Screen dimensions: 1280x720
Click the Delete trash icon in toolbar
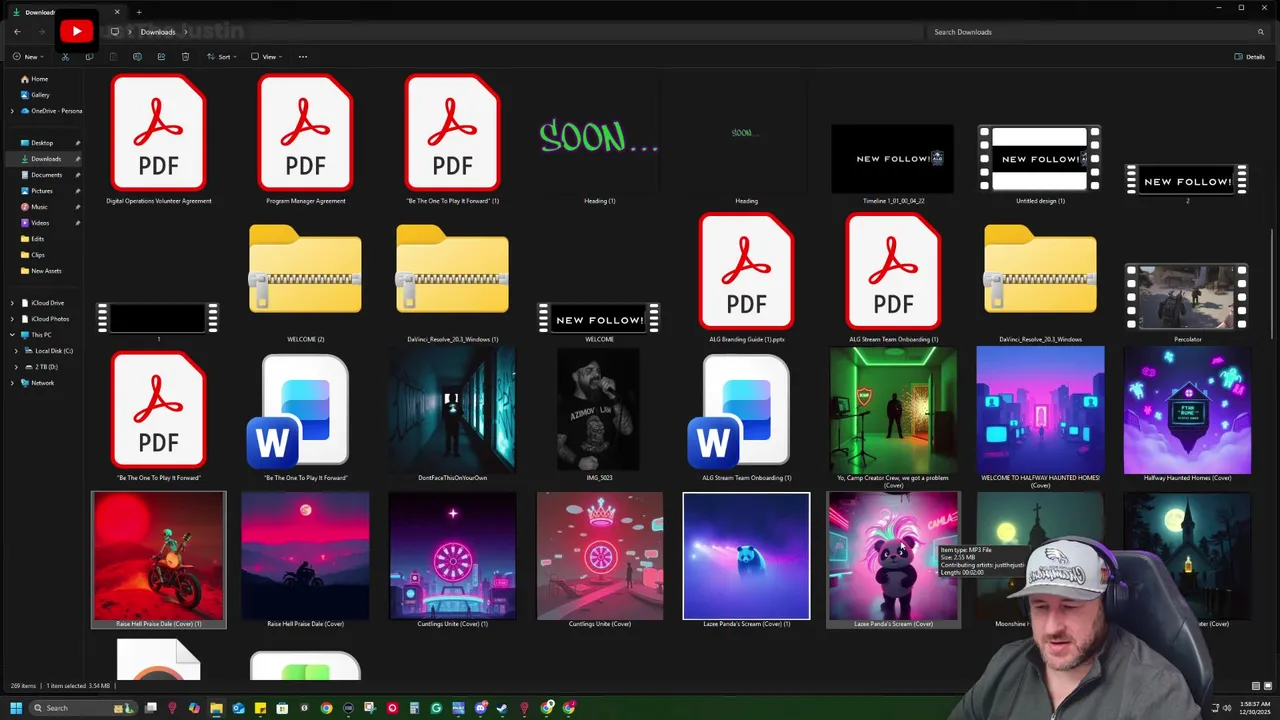click(185, 57)
